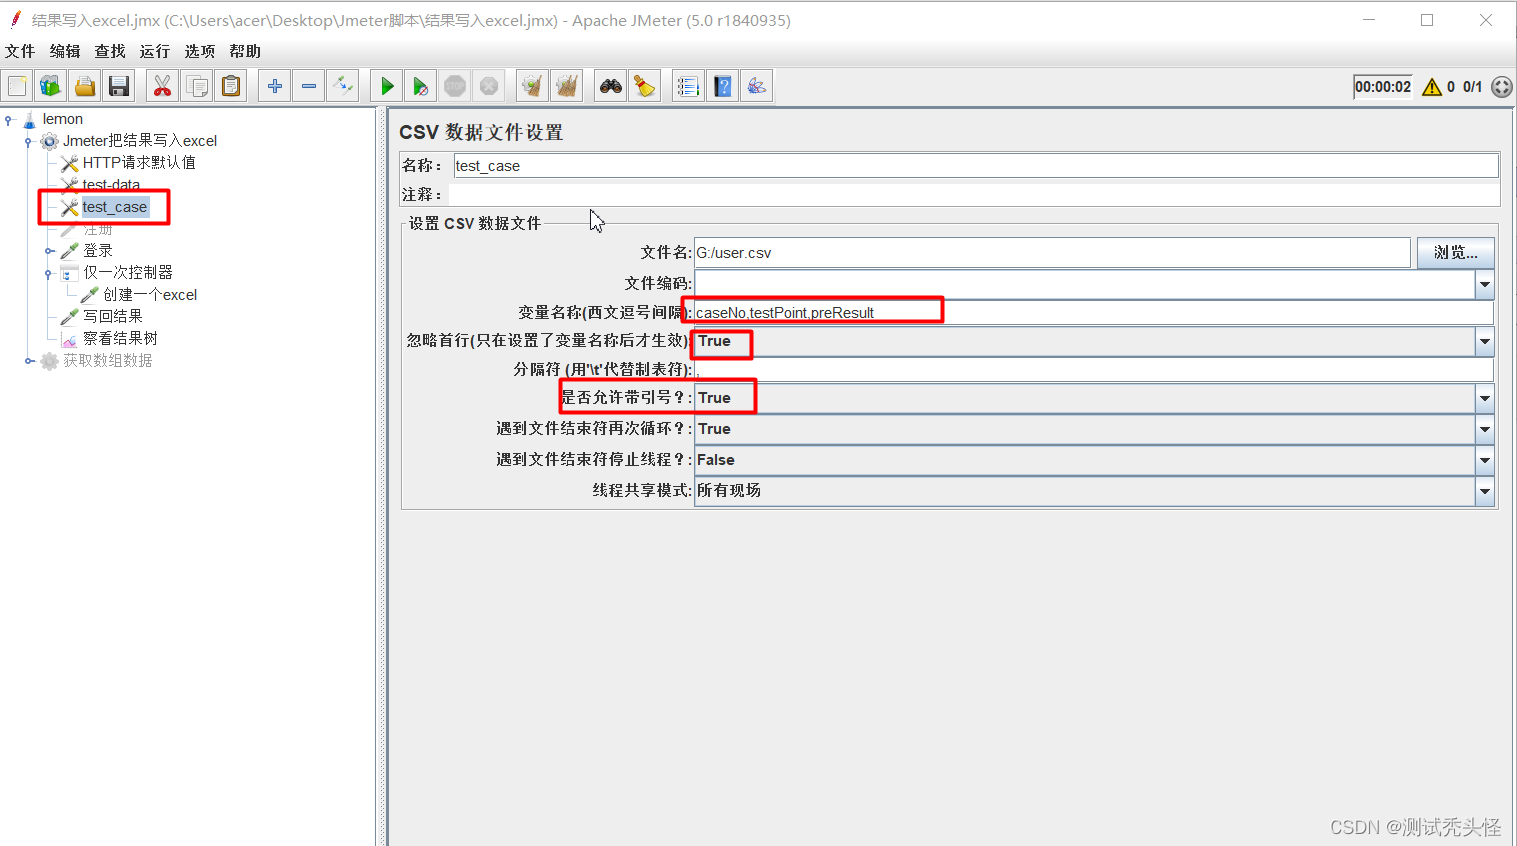Viewport: 1517px width, 846px height.
Task: Open the Templates toolbar icon
Action: pyautogui.click(x=50, y=86)
